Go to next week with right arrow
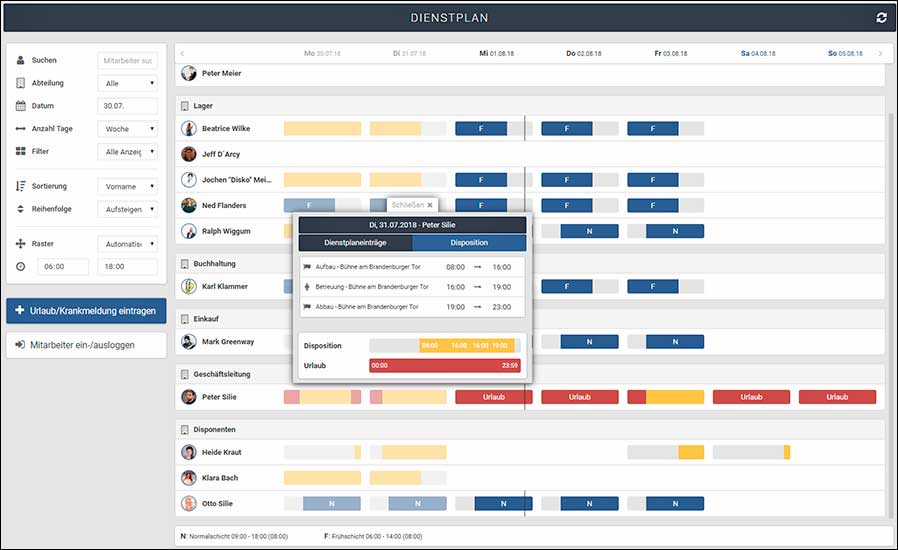Image resolution: width=898 pixels, height=550 pixels. [880, 53]
